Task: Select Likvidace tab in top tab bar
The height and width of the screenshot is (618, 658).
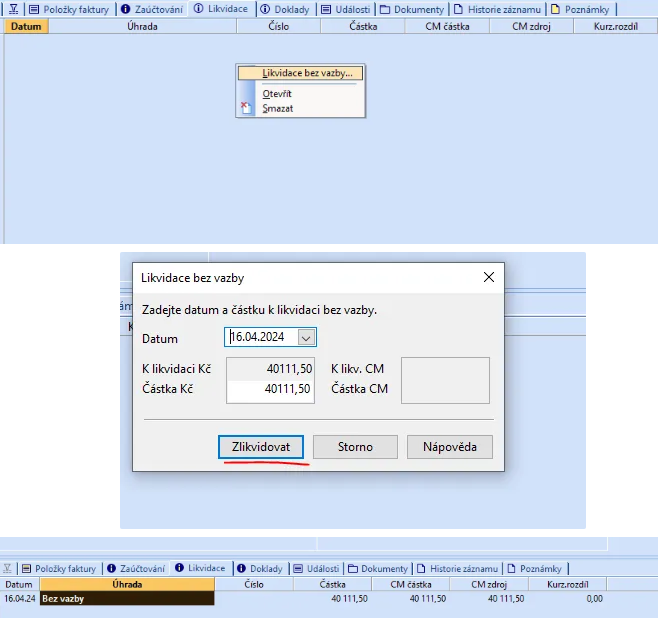Action: point(221,9)
